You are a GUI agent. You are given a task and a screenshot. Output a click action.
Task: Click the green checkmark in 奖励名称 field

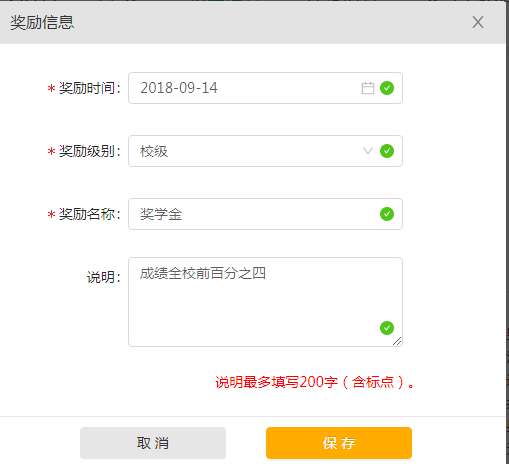tap(387, 214)
